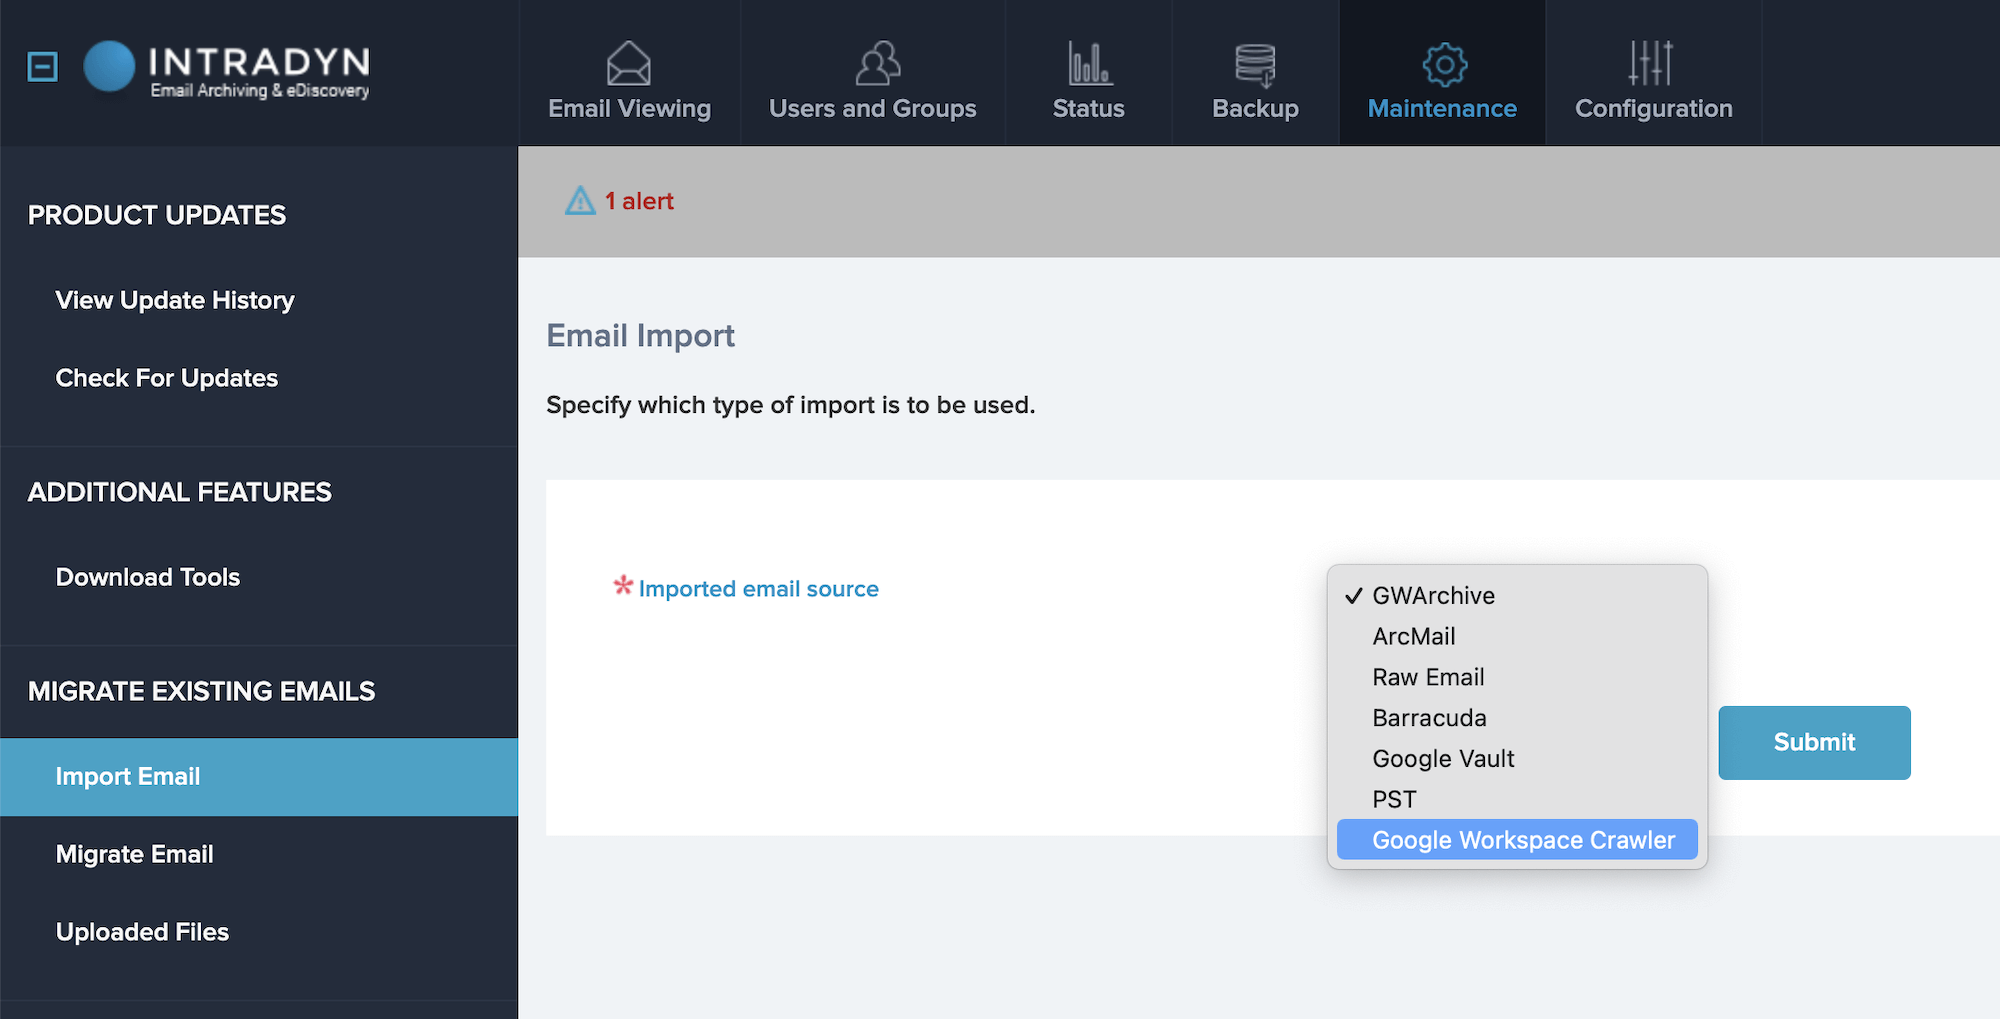The width and height of the screenshot is (2000, 1019).
Task: Click the Imported email source label
Action: [x=758, y=589]
